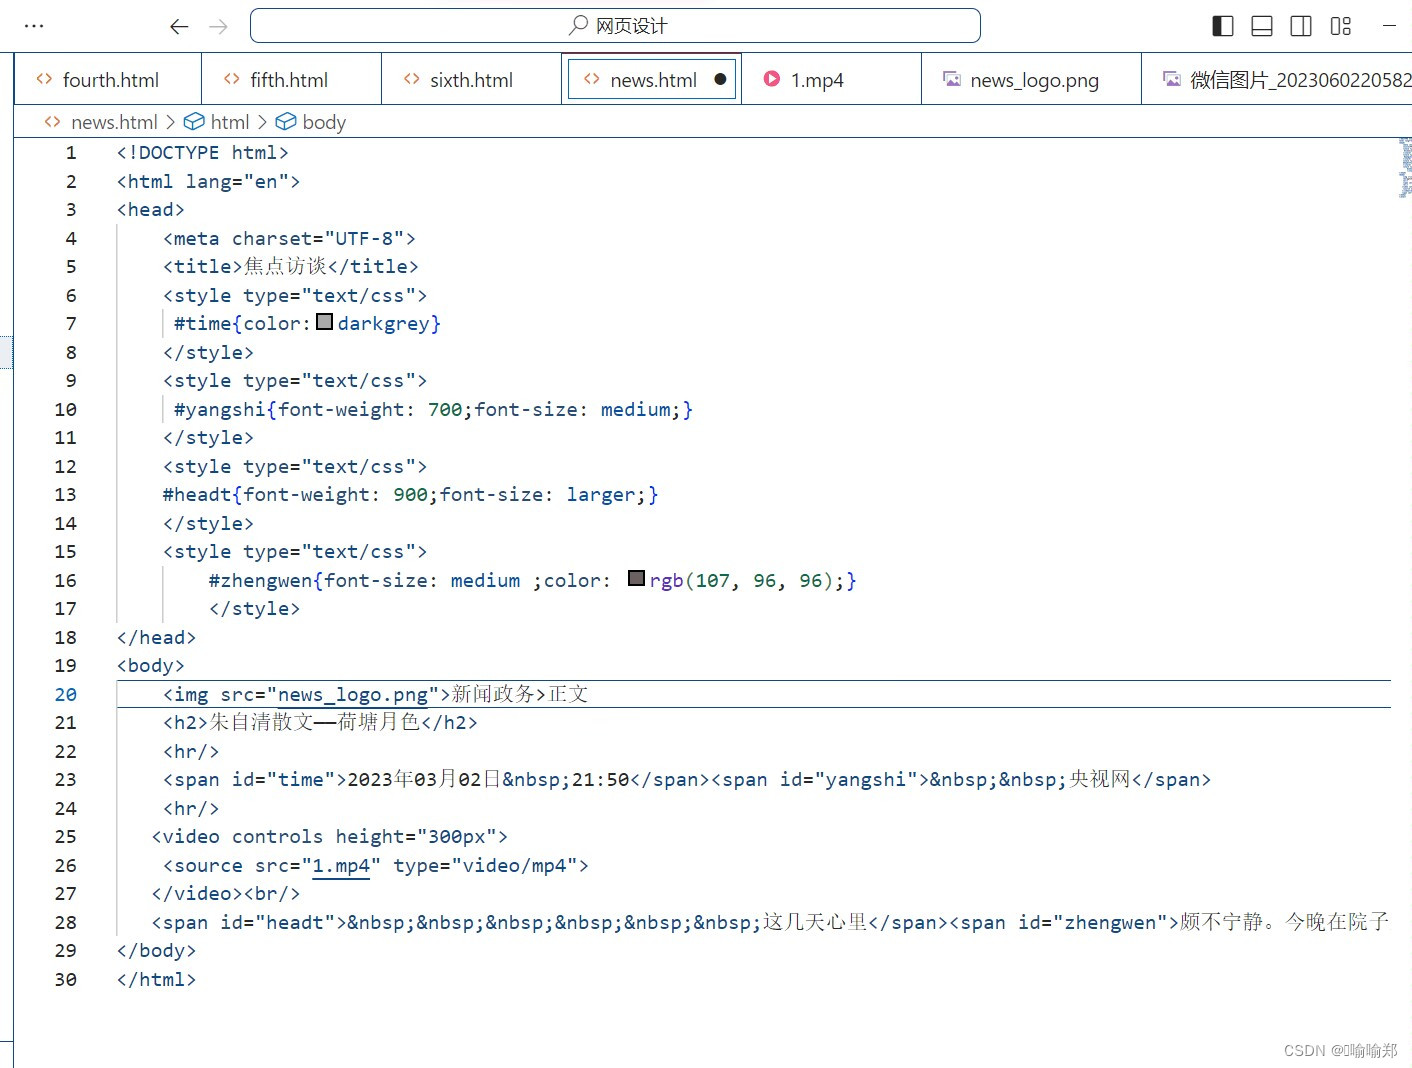Image resolution: width=1412 pixels, height=1068 pixels.
Task: Switch to the fifth.html tab
Action: coord(291,80)
